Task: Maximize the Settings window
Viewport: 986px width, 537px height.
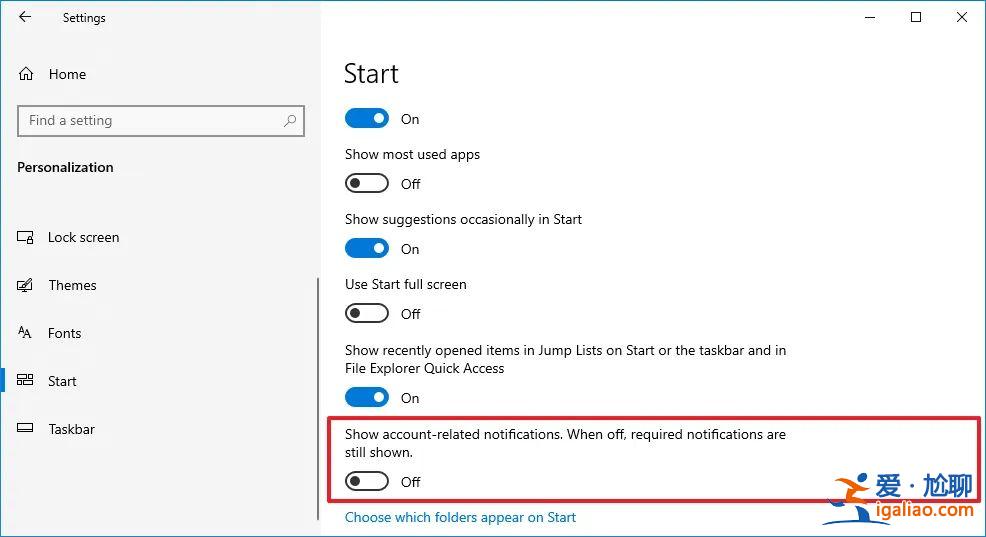Action: pyautogui.click(x=916, y=17)
